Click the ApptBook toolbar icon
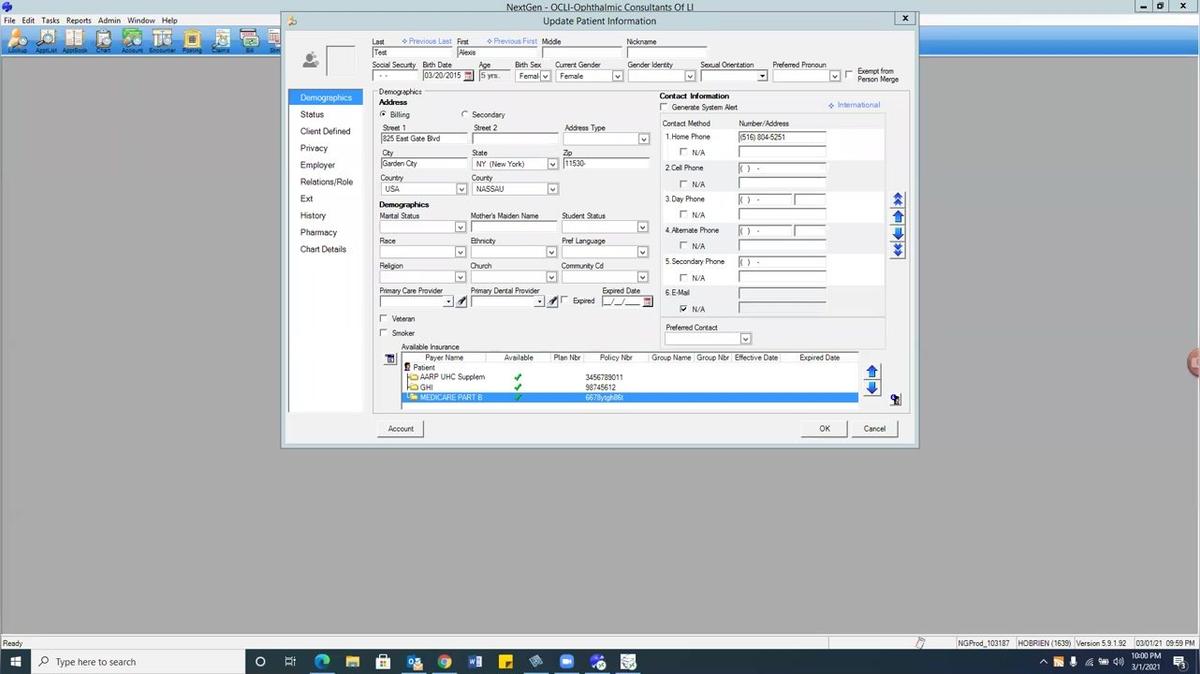 coord(75,39)
